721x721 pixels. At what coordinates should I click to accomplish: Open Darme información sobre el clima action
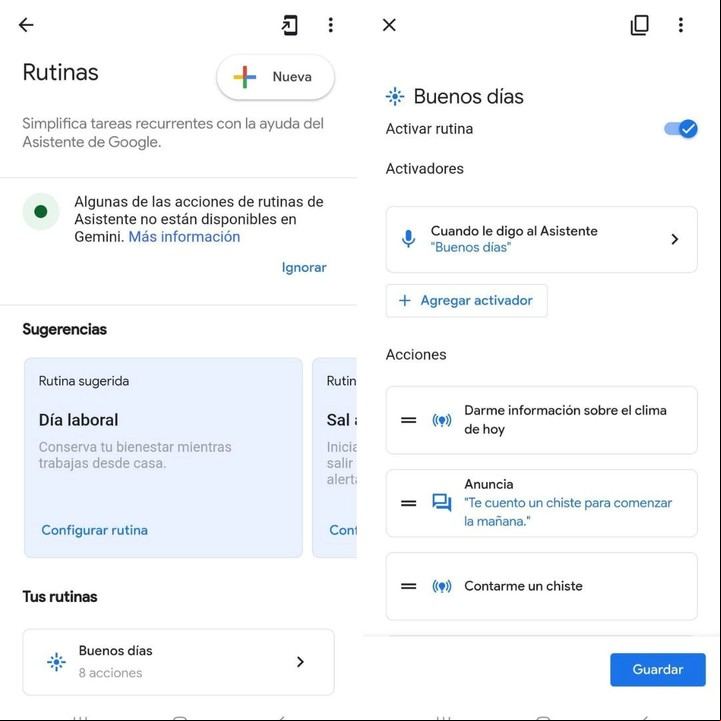tap(542, 420)
